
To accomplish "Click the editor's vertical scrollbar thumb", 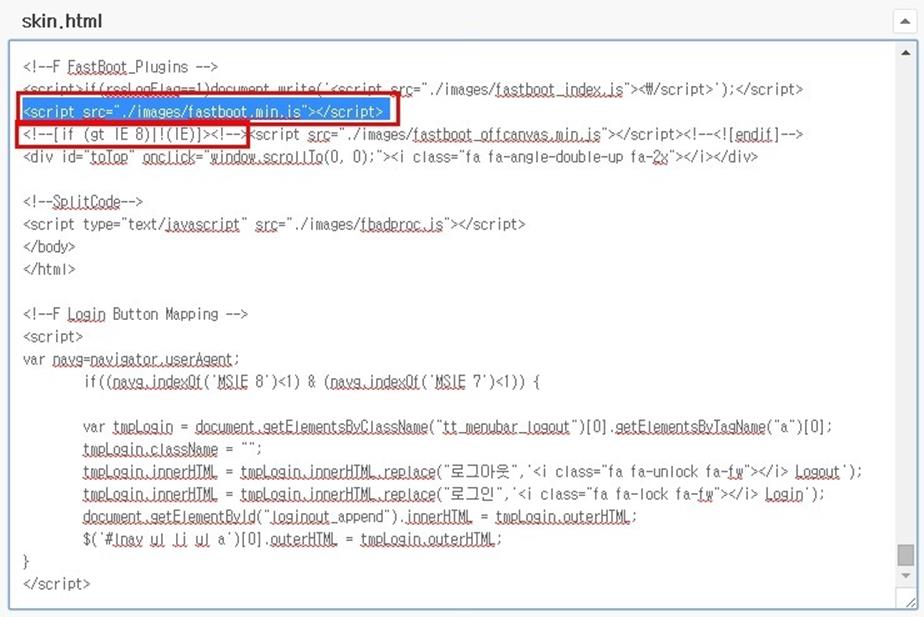I will click(x=906, y=555).
